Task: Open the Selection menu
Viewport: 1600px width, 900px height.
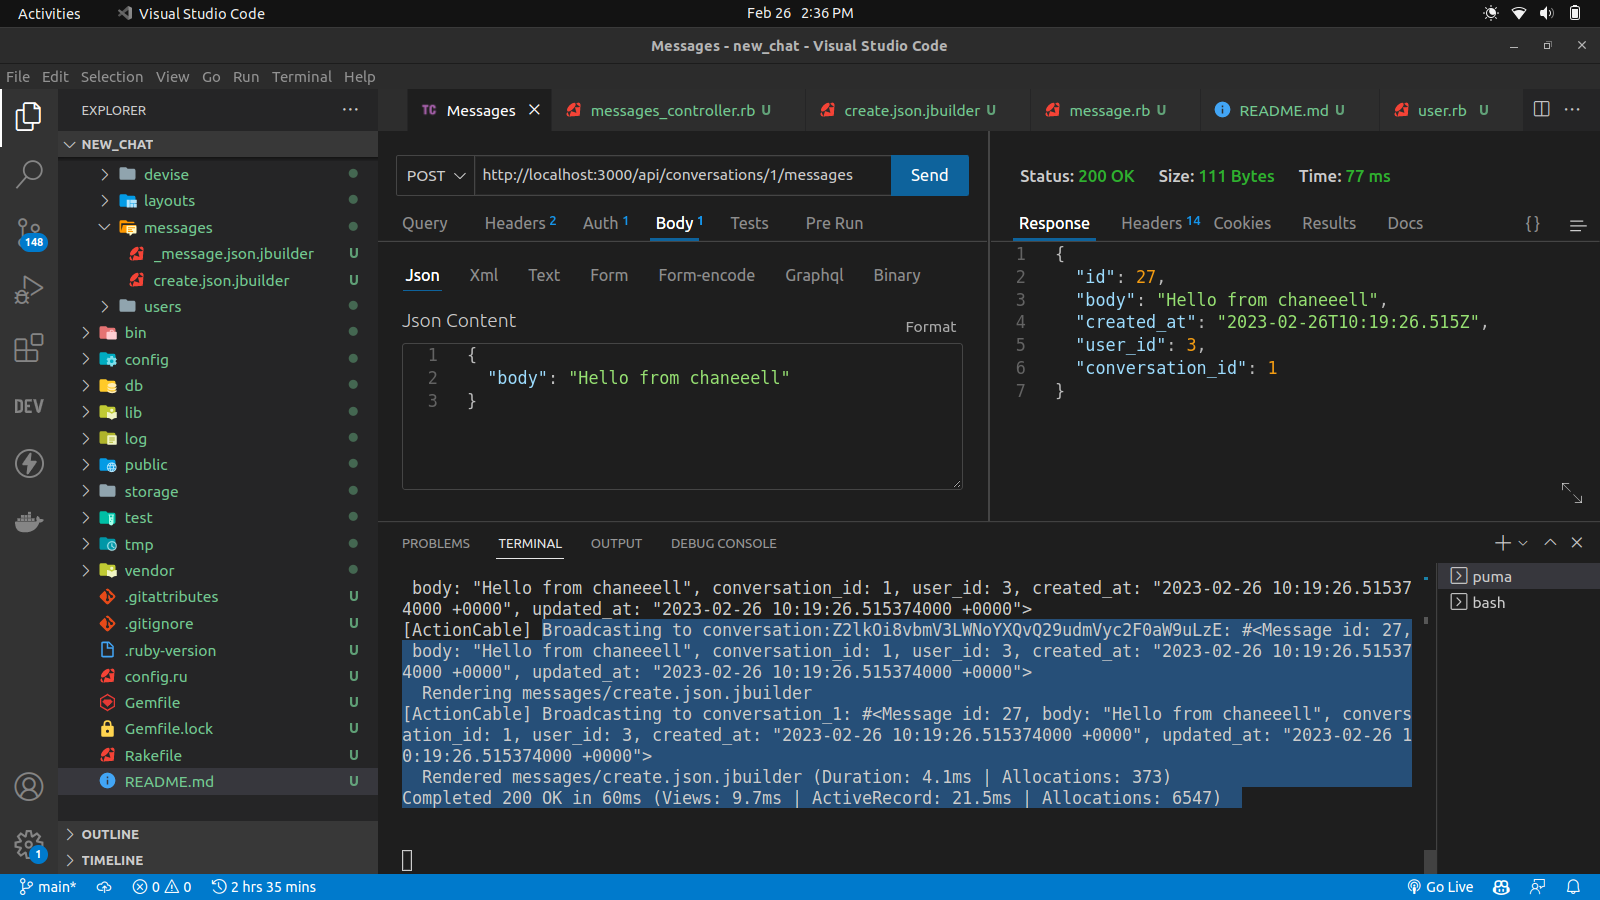Action: click(x=112, y=77)
